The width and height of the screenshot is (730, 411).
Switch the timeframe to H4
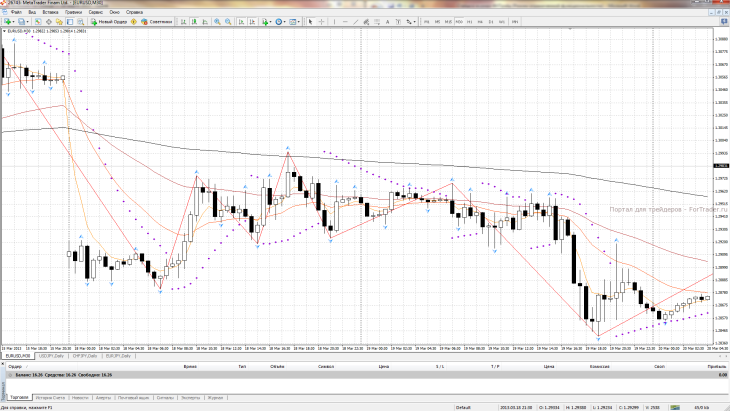[480, 22]
